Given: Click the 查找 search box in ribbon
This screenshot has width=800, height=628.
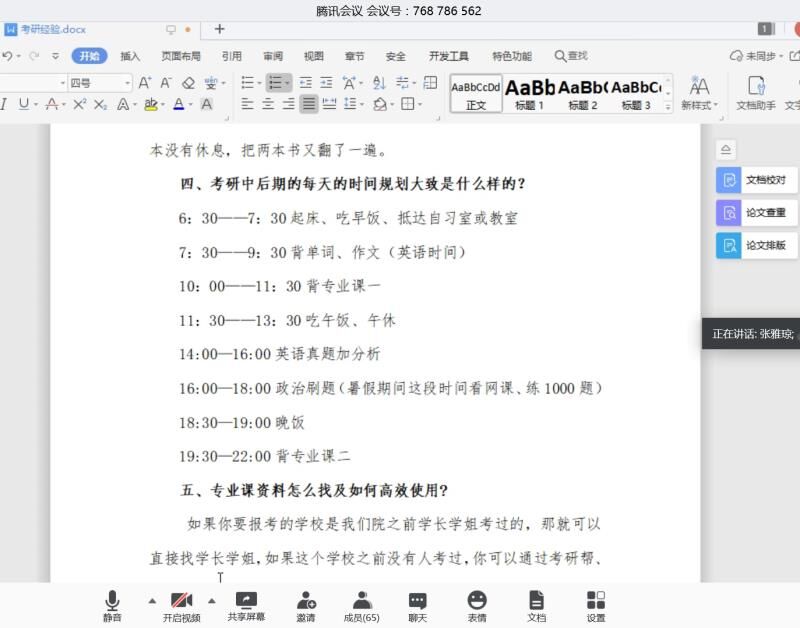Looking at the screenshot, I should (x=571, y=56).
